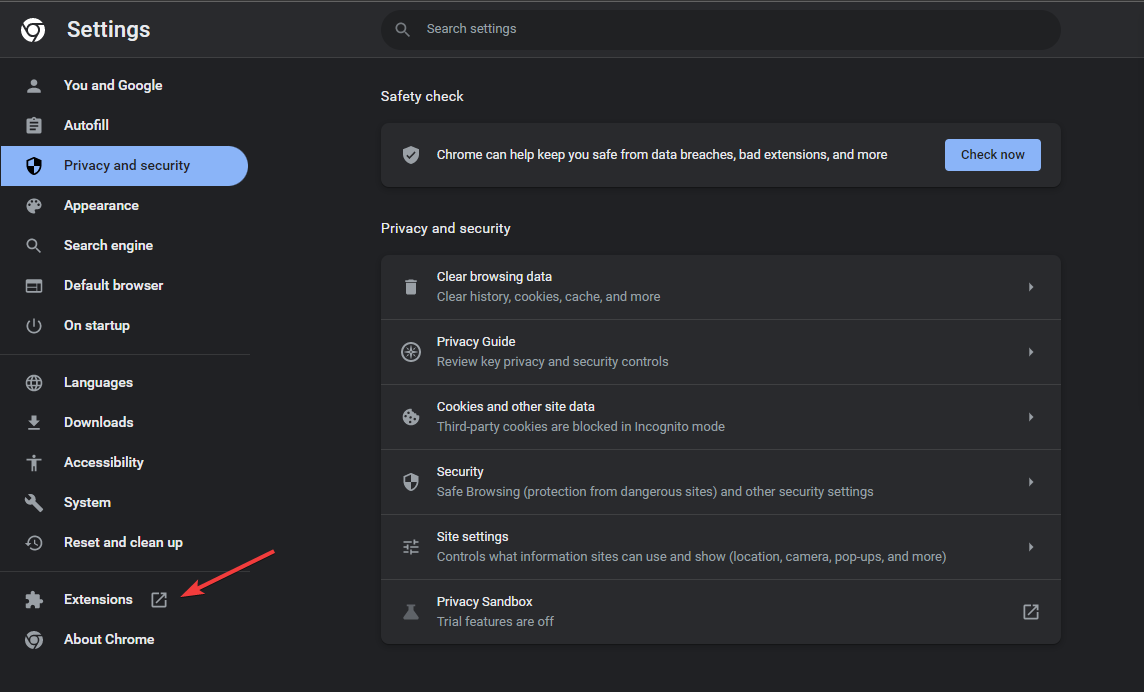Expand the Site settings arrow
This screenshot has height=692, width=1144.
1031,547
